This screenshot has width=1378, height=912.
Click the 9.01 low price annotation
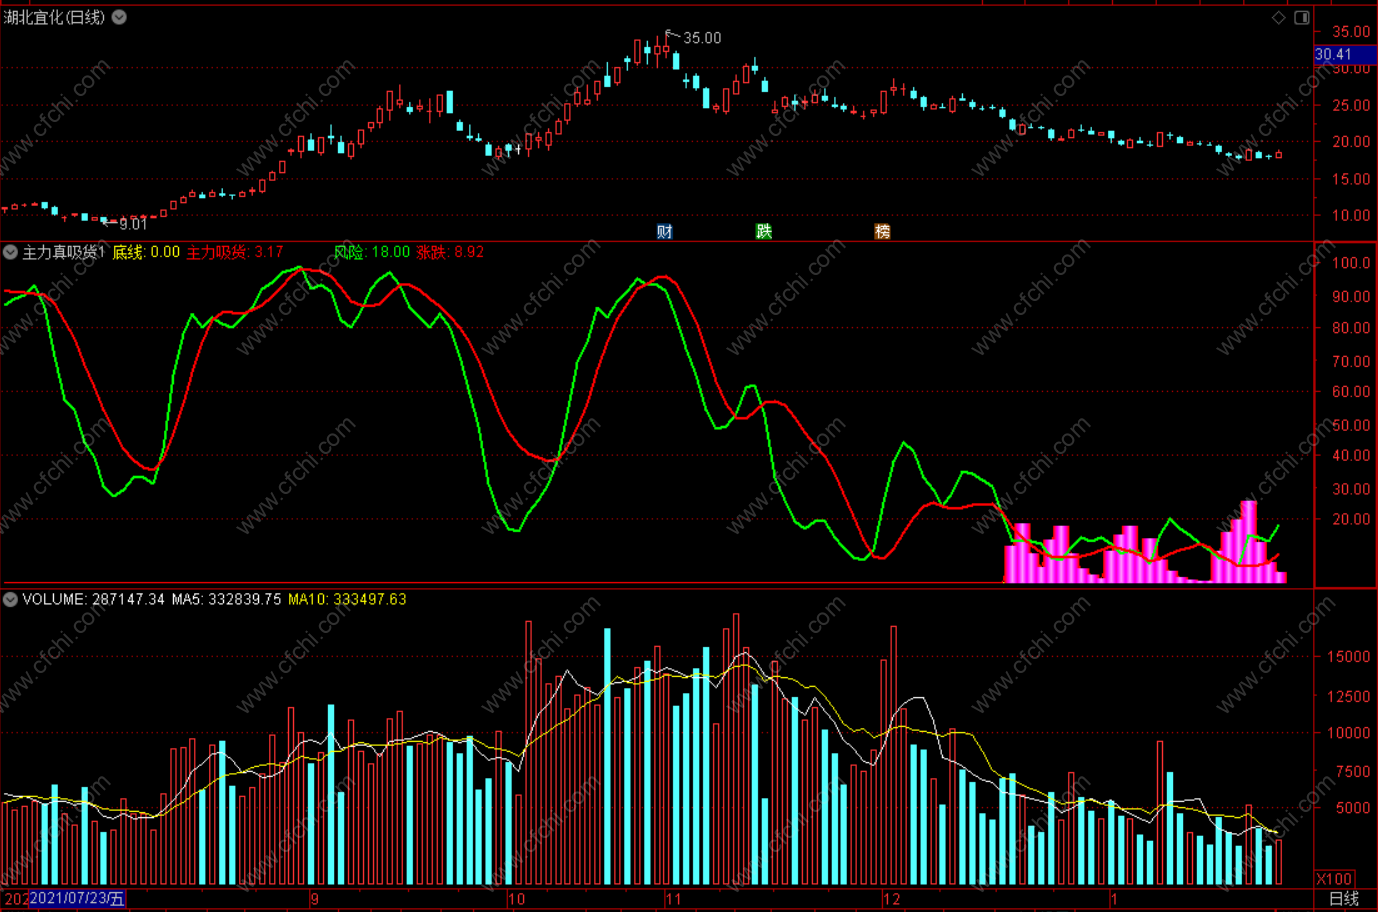[133, 224]
